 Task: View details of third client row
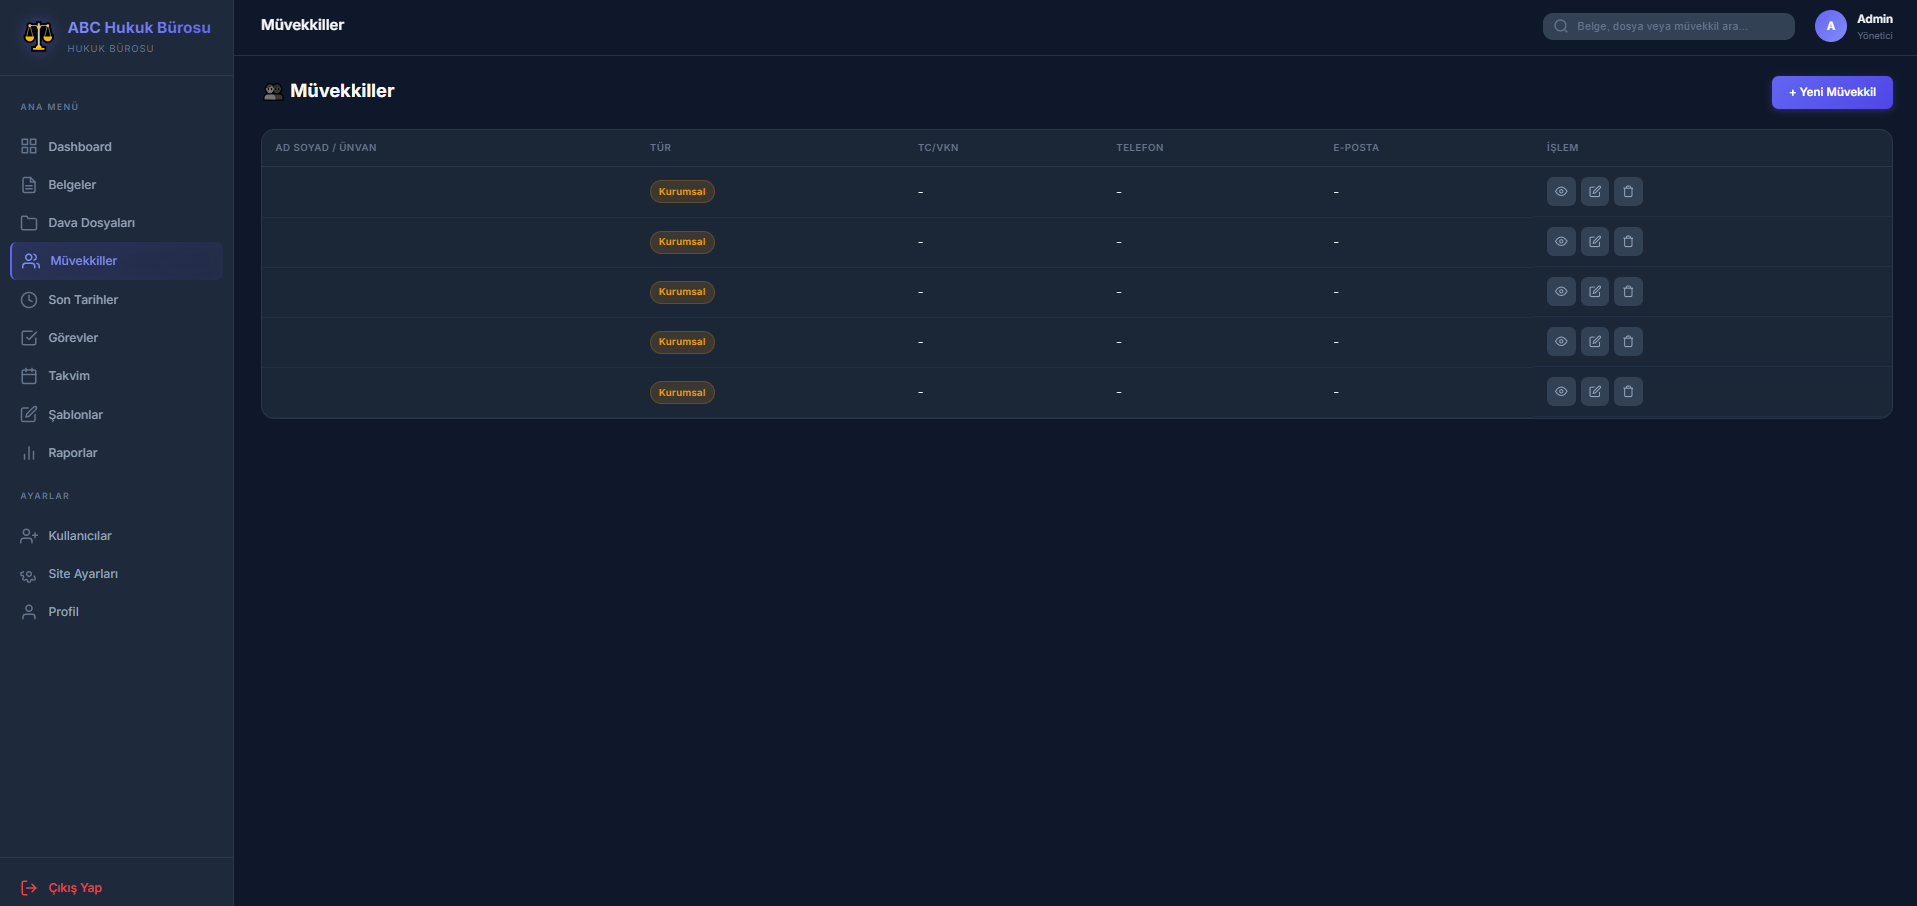click(x=1561, y=291)
